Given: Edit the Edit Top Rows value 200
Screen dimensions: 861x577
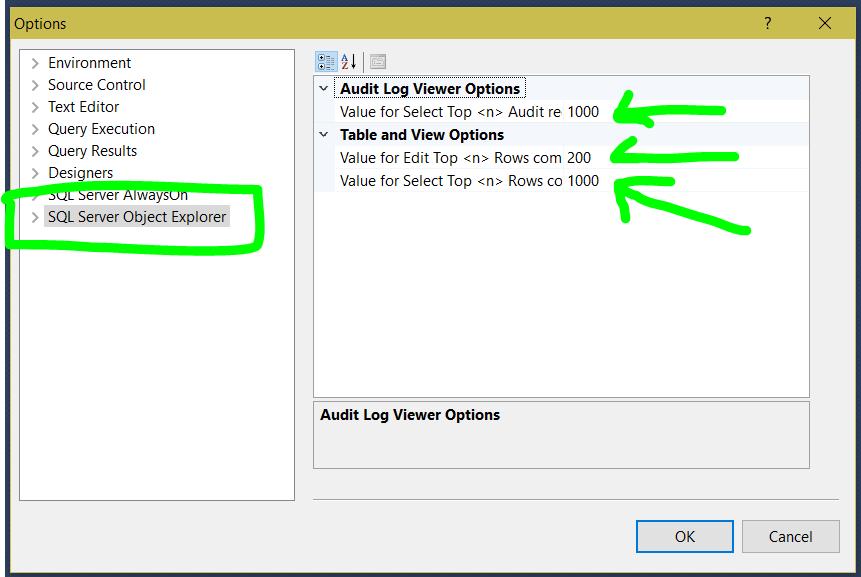Looking at the screenshot, I should pyautogui.click(x=578, y=157).
